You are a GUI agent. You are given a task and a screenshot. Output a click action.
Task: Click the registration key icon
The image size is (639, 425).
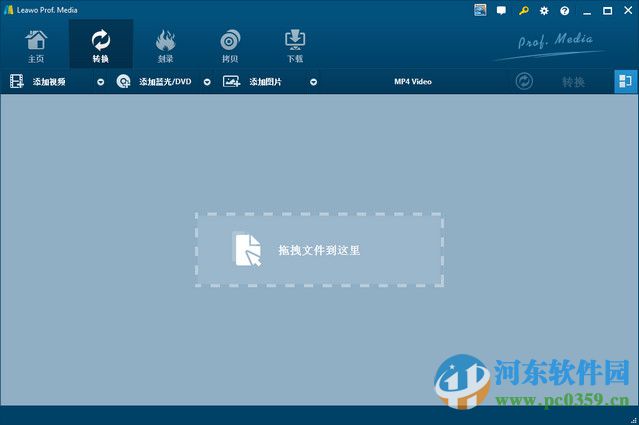(x=524, y=11)
